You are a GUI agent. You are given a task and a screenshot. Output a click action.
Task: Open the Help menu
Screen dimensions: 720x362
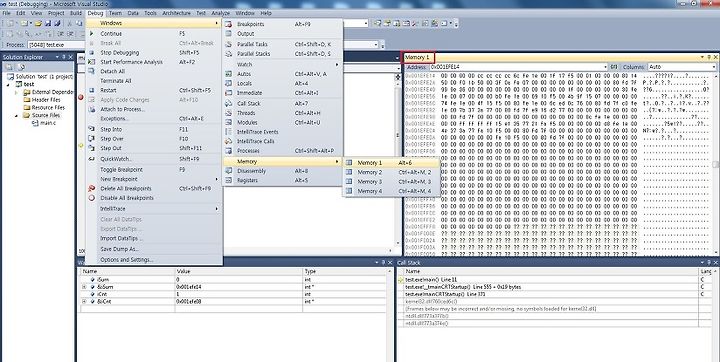point(266,13)
